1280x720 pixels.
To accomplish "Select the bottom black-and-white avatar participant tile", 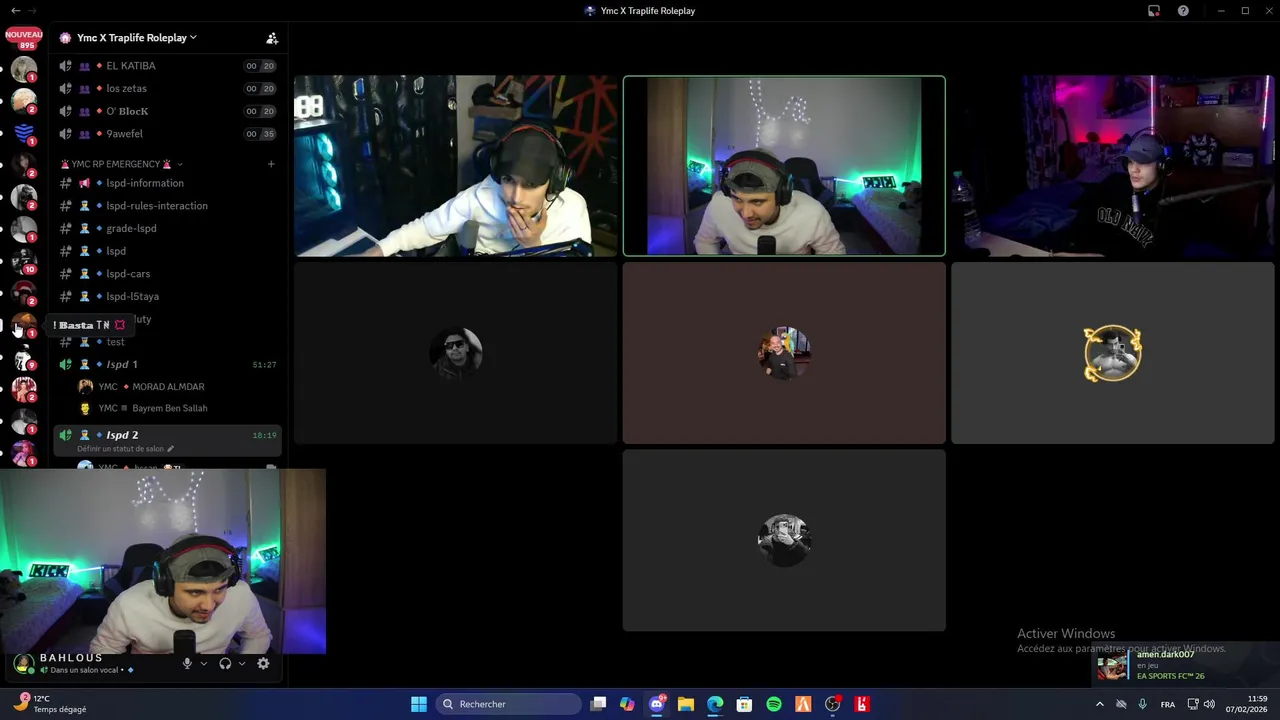I will (x=784, y=540).
